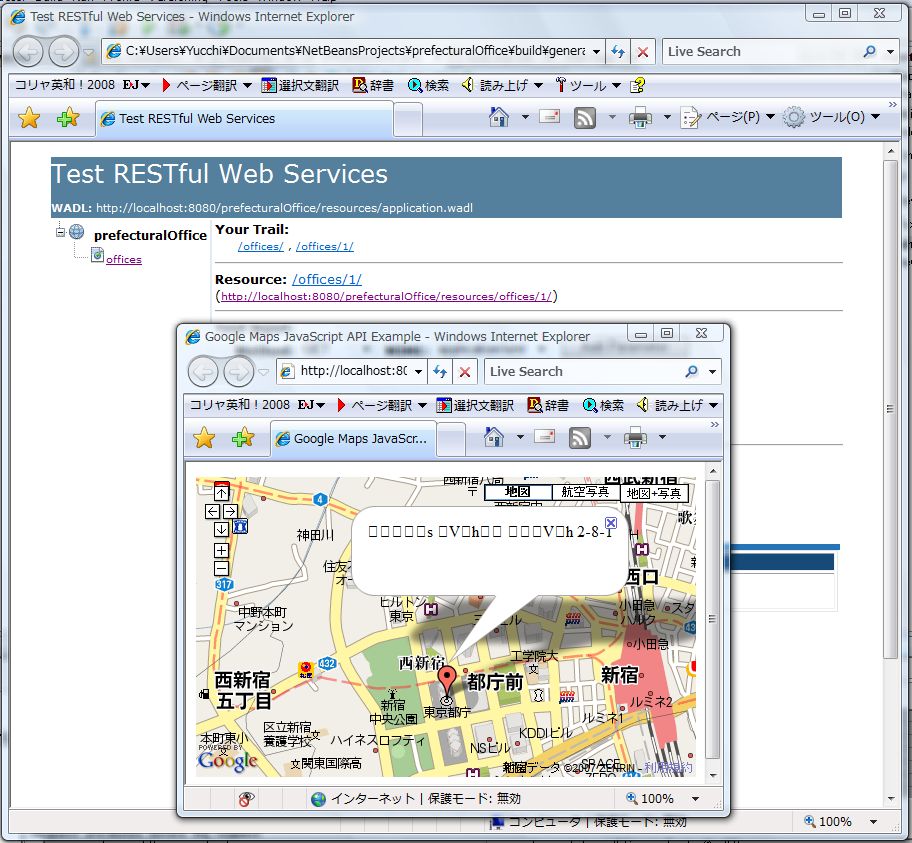
Task: Click the red Tokyo location marker pin
Action: [447, 680]
